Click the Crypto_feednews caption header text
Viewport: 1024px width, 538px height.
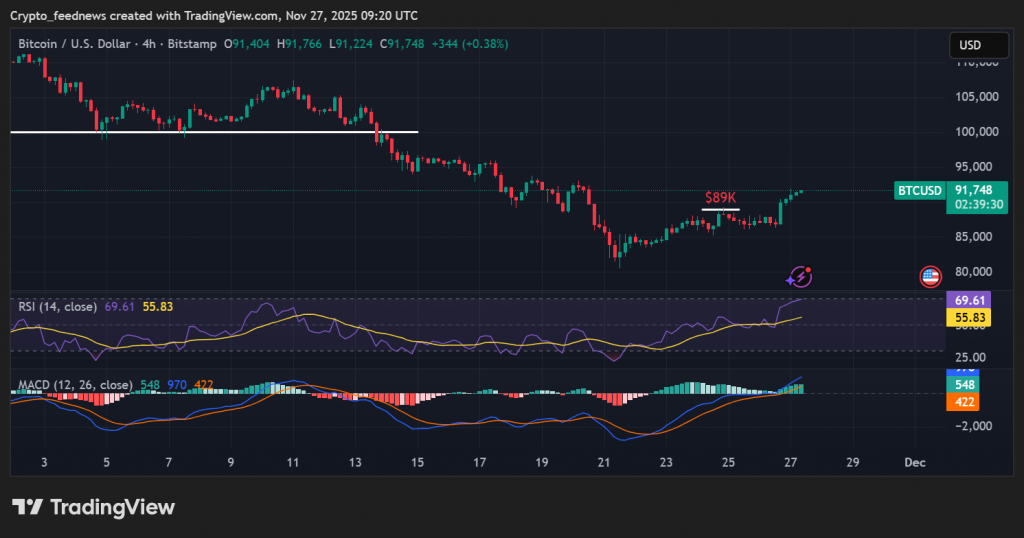point(214,15)
